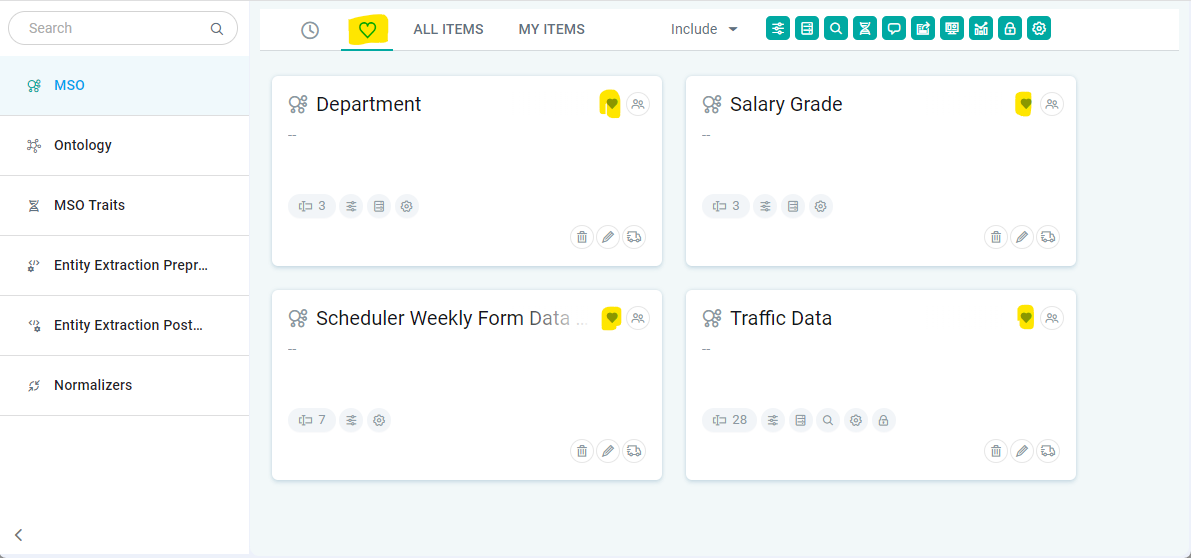Click the lock icon in the top toolbar

coord(1010,29)
